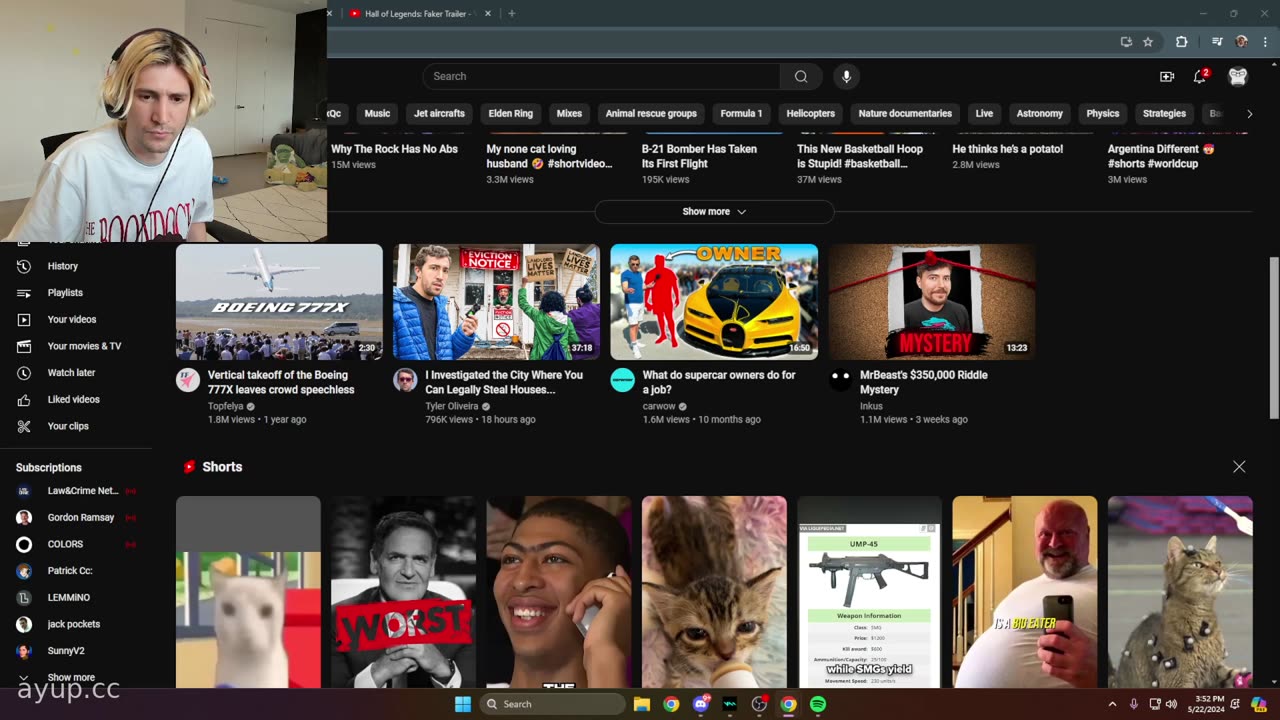The width and height of the screenshot is (1280, 720).
Task: Open MrBeast Mystery video thumbnail
Action: click(932, 302)
